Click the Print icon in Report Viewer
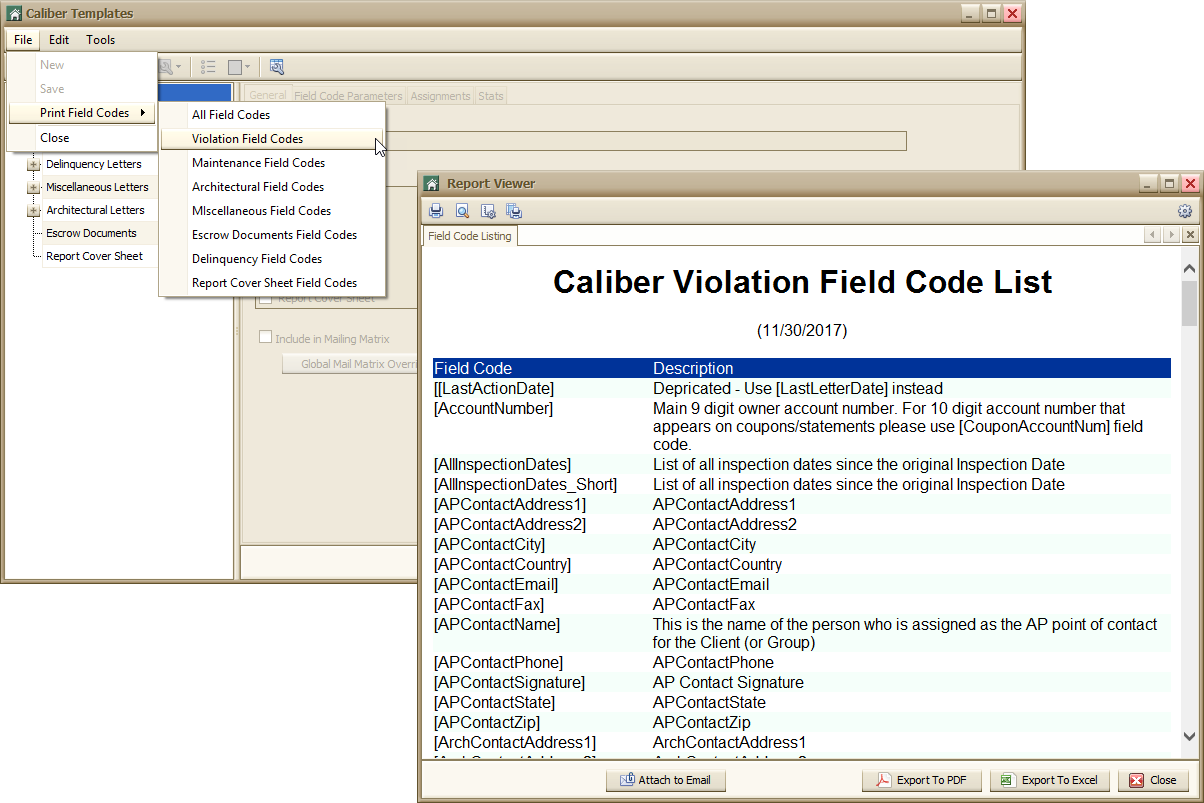Screen dimensions: 1204x803 pyautogui.click(x=436, y=211)
